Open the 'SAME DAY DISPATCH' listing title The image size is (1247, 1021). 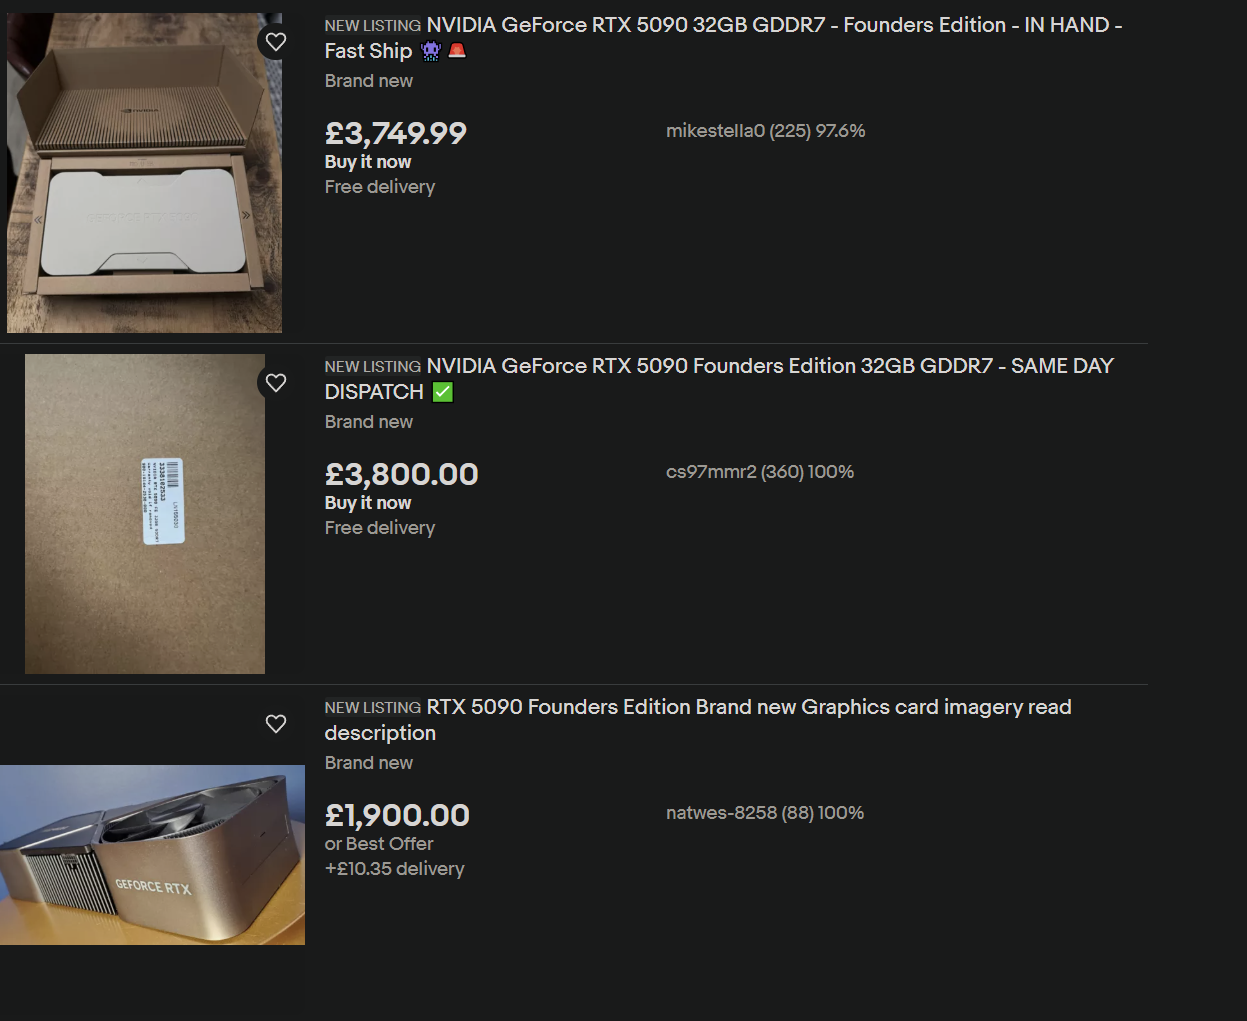coord(718,379)
